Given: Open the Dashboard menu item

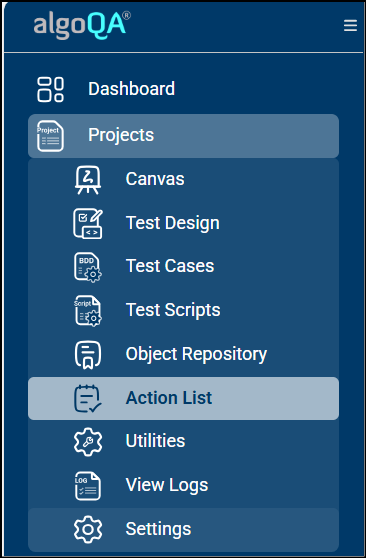Looking at the screenshot, I should (x=183, y=89).
